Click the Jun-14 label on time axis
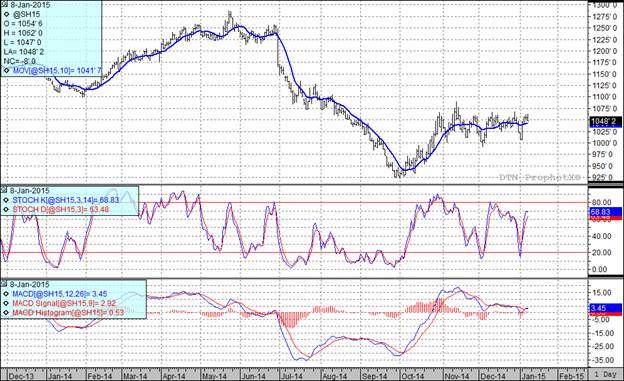Viewport: 624px width, 381px height. tap(254, 376)
